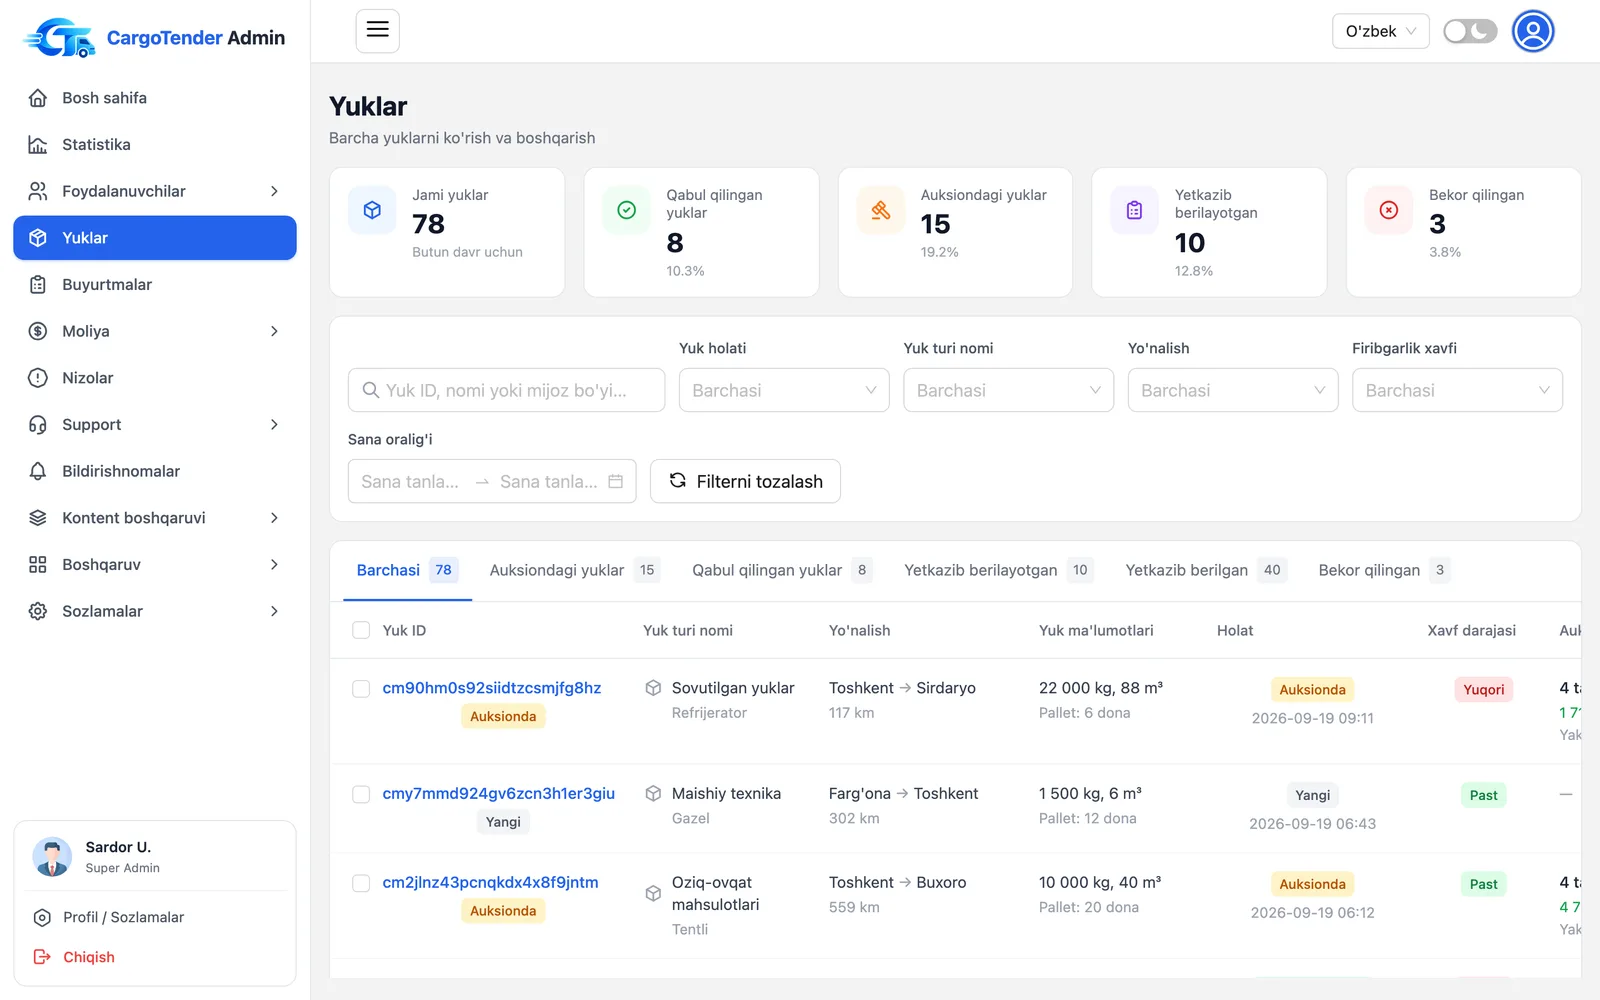Expand the Kontent boshqaruvi menu
The image size is (1600, 1000).
pyautogui.click(x=155, y=518)
